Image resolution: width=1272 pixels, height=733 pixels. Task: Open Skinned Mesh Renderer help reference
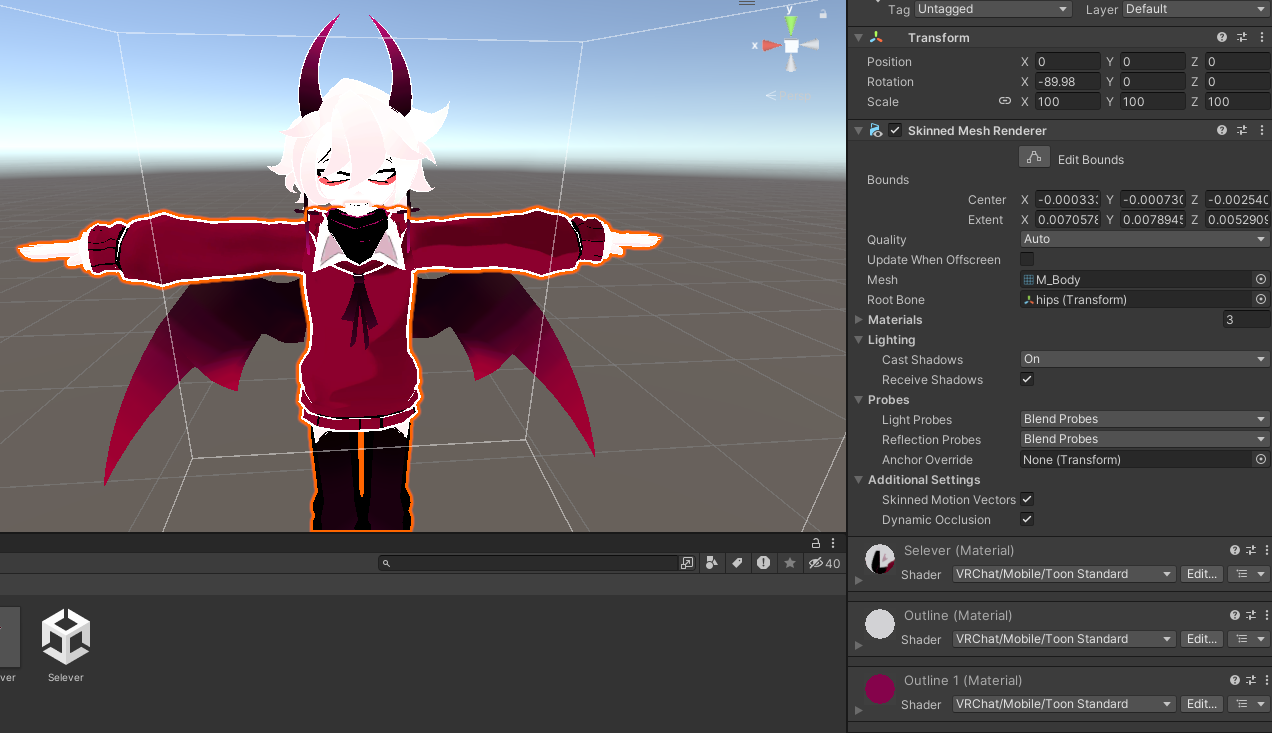(x=1222, y=130)
